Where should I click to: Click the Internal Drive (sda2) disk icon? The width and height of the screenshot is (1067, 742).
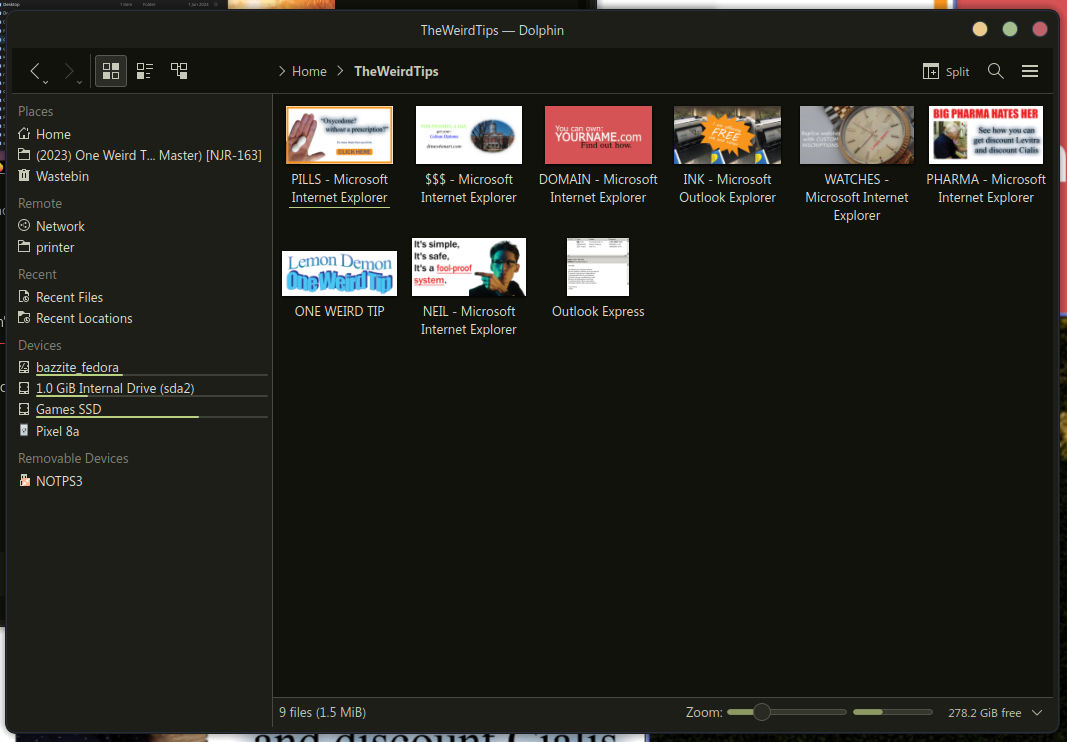24,388
